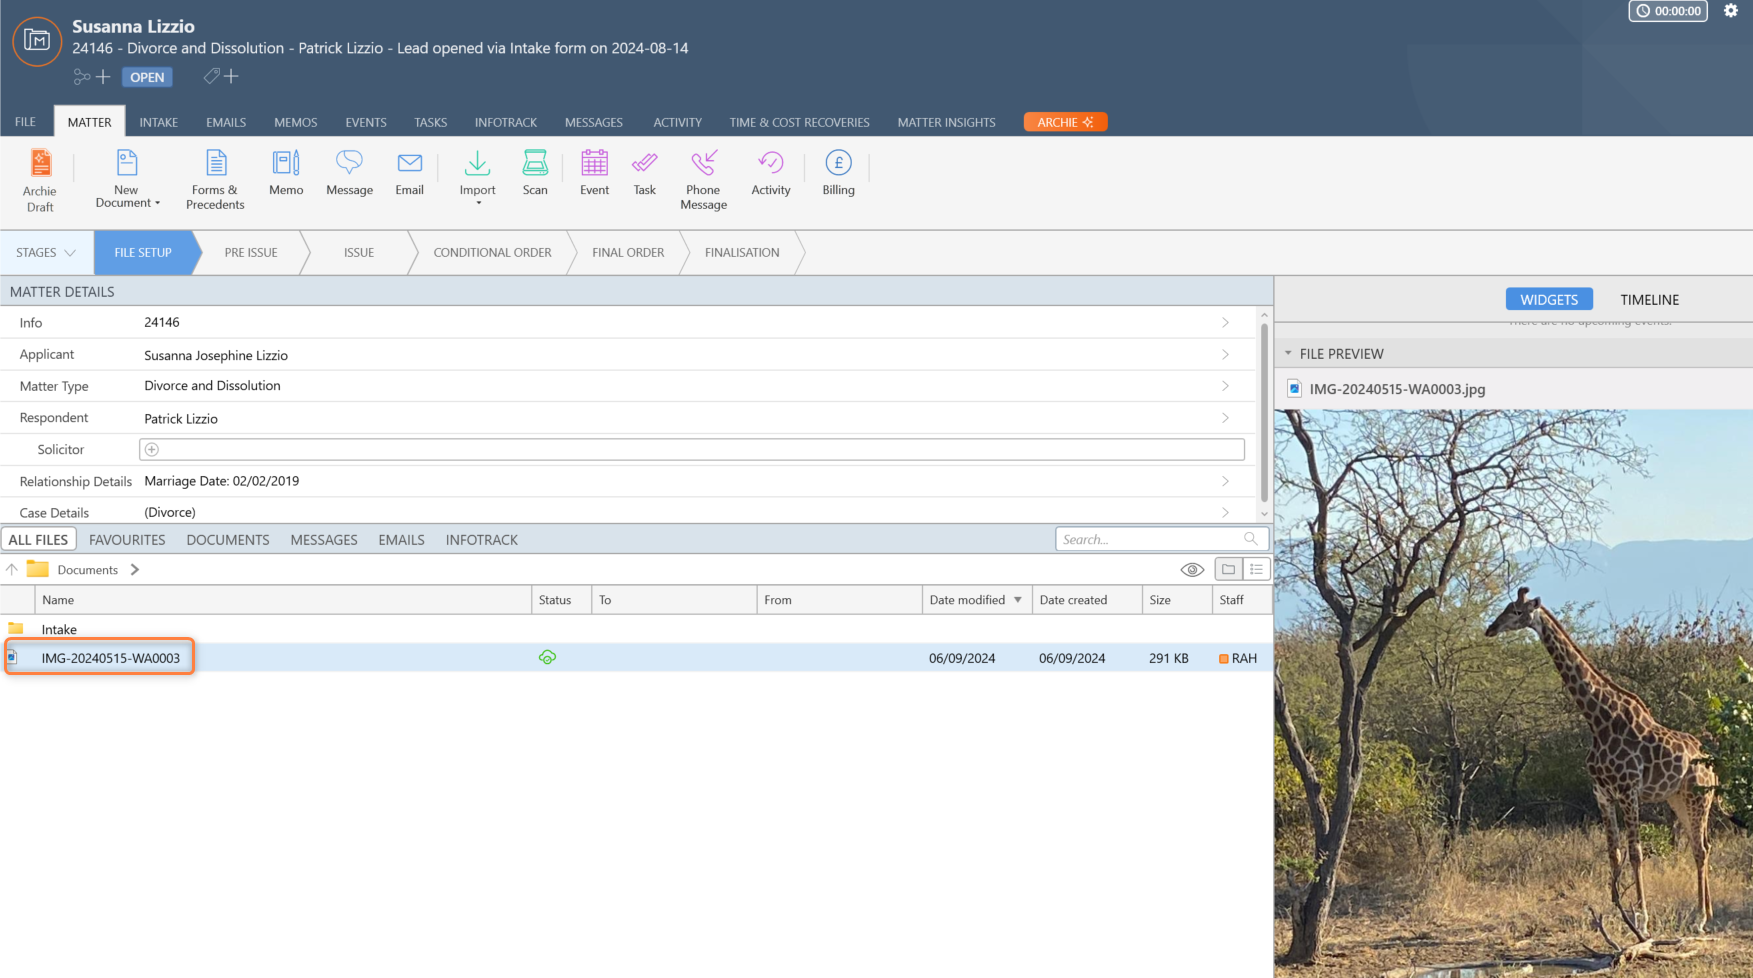This screenshot has width=1753, height=978.
Task: Expand the STAGES dropdown
Action: [x=46, y=253]
